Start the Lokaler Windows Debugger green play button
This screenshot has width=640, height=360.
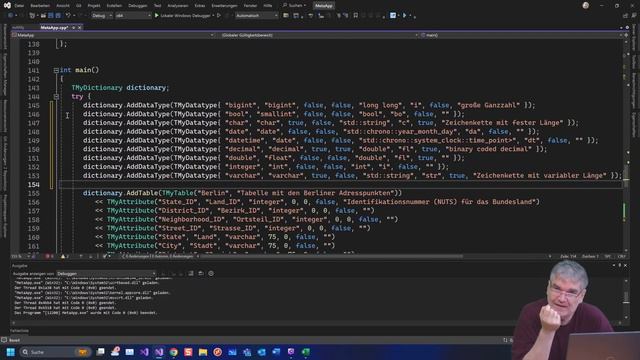point(157,16)
